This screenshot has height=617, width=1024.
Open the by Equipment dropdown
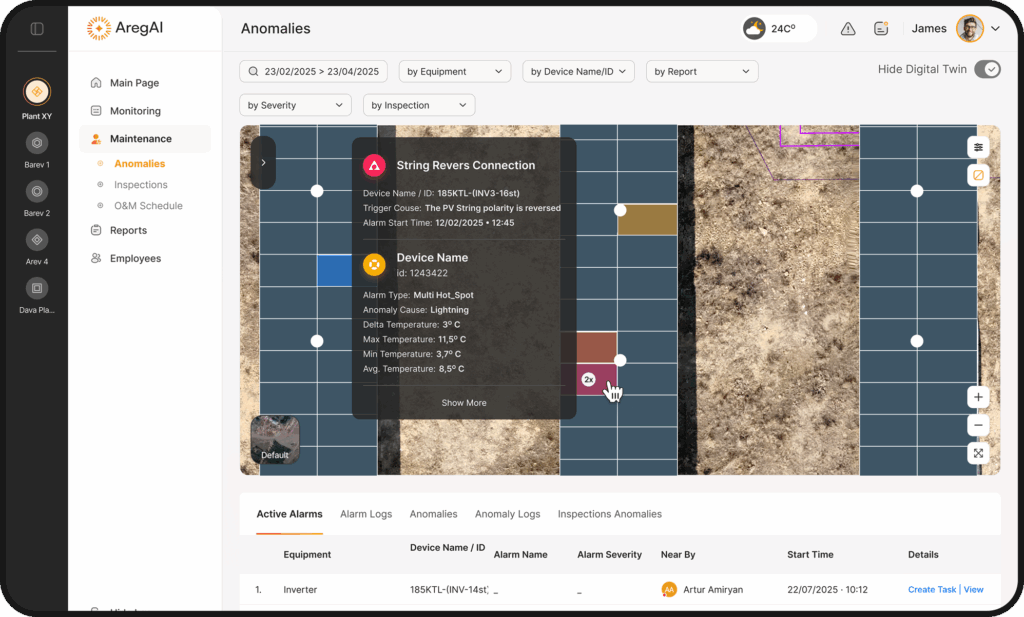pyautogui.click(x=454, y=72)
